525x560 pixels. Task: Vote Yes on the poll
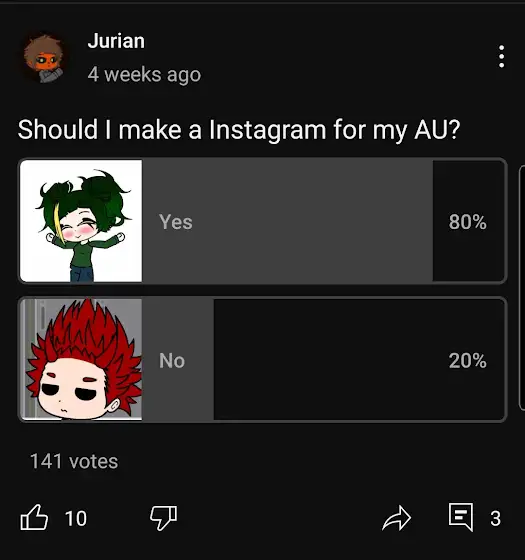coord(262,221)
